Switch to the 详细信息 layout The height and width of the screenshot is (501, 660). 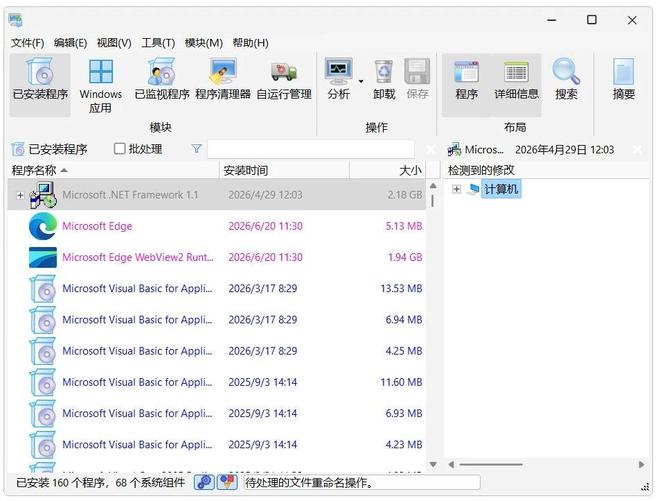[x=516, y=84]
